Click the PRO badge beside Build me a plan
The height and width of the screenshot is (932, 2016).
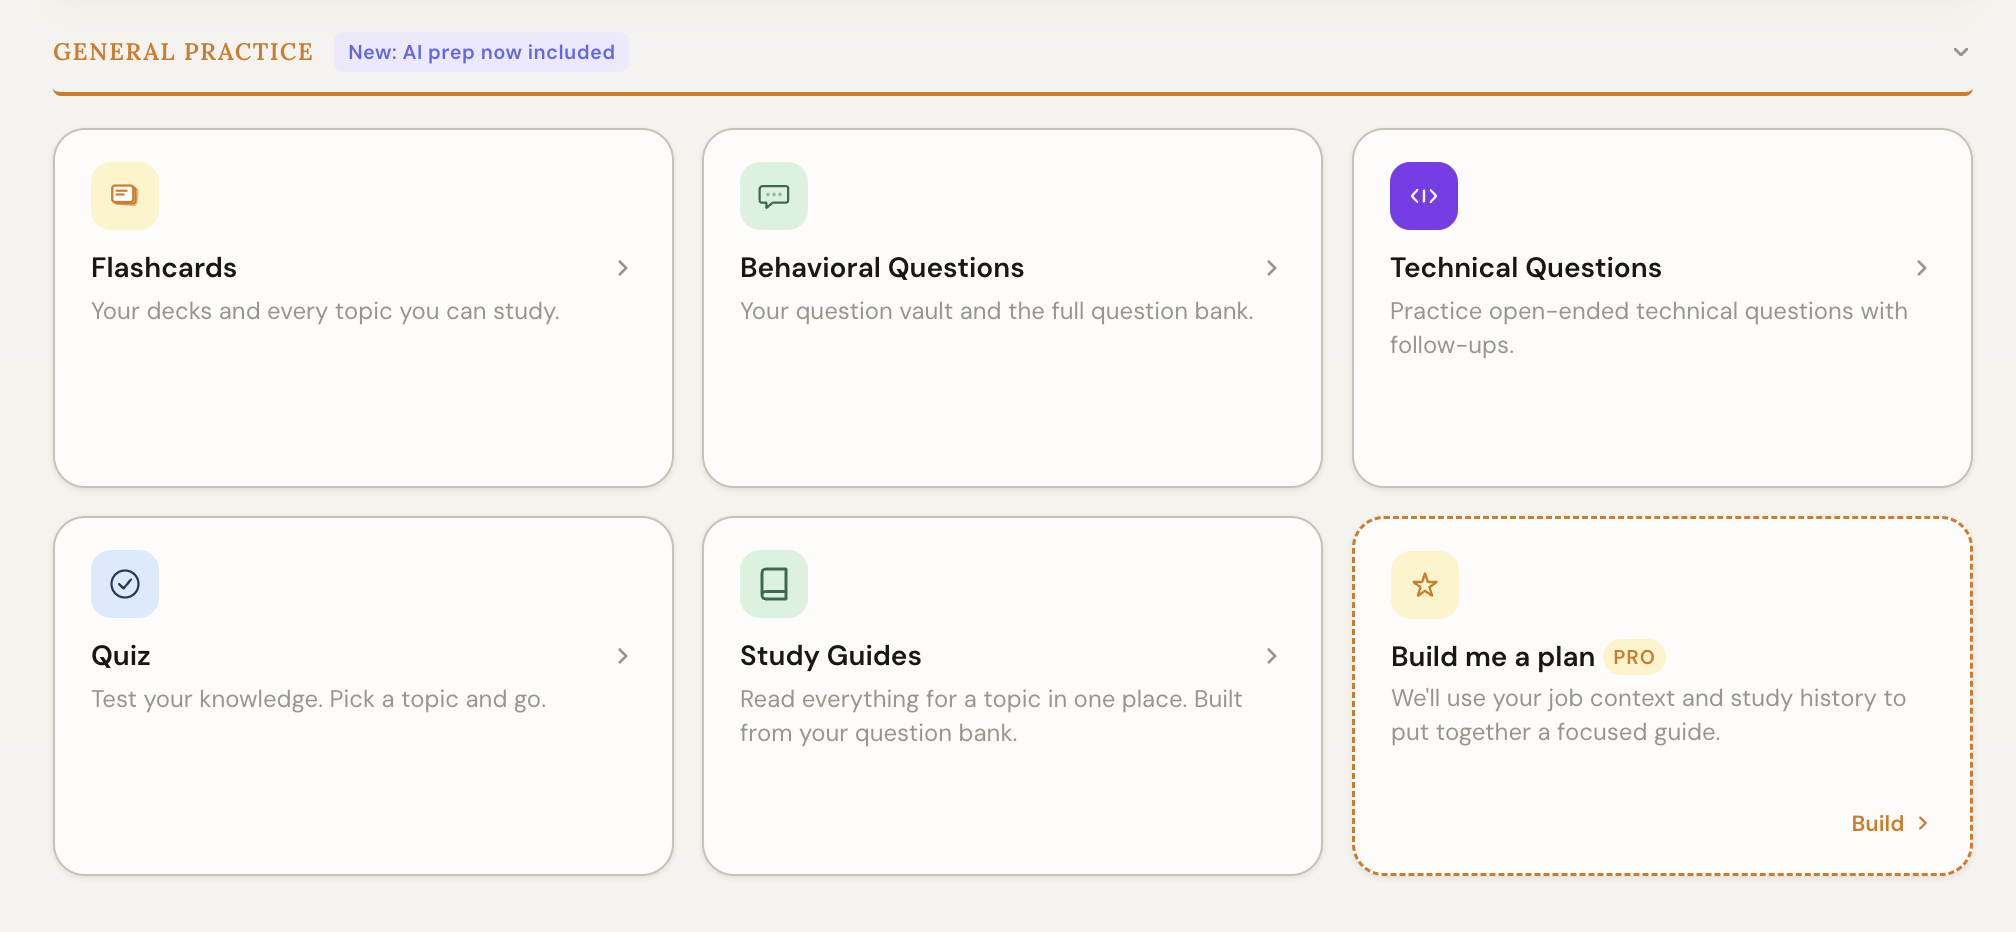[1634, 657]
